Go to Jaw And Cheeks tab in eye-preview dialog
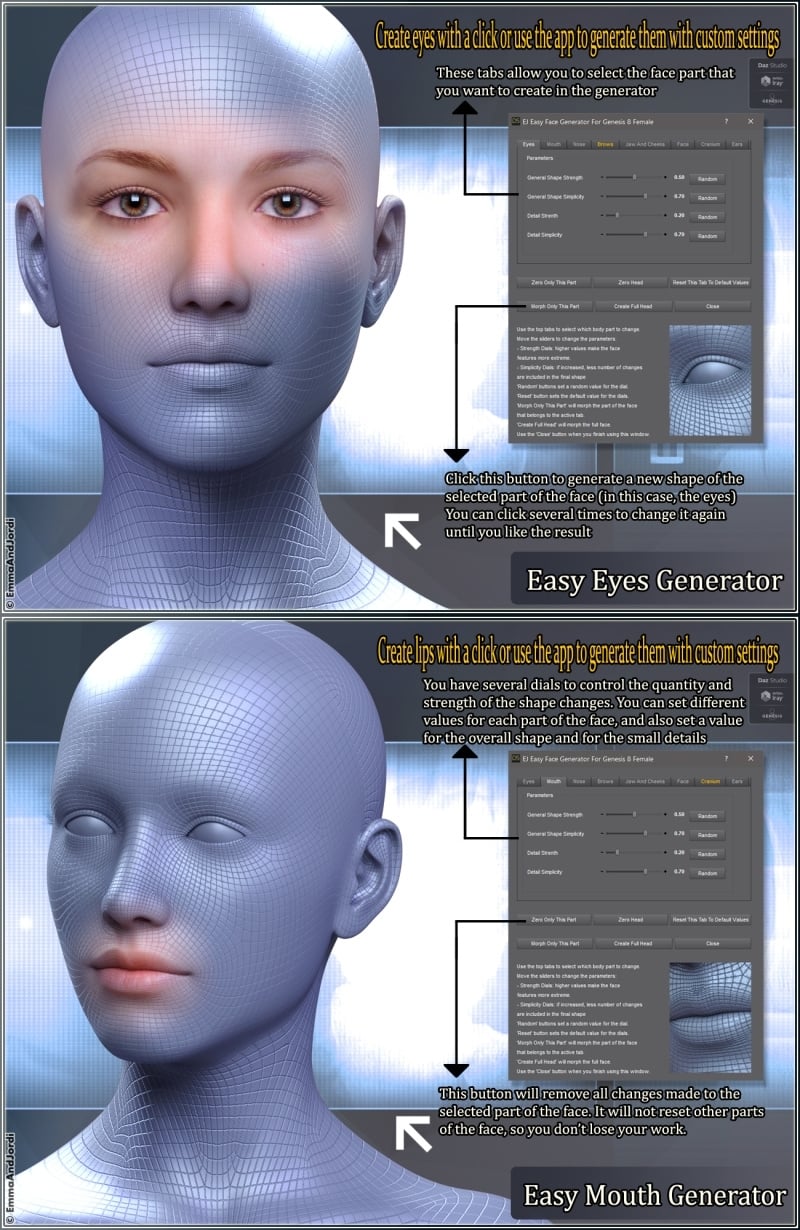Image resolution: width=800 pixels, height=1230 pixels. coord(645,144)
